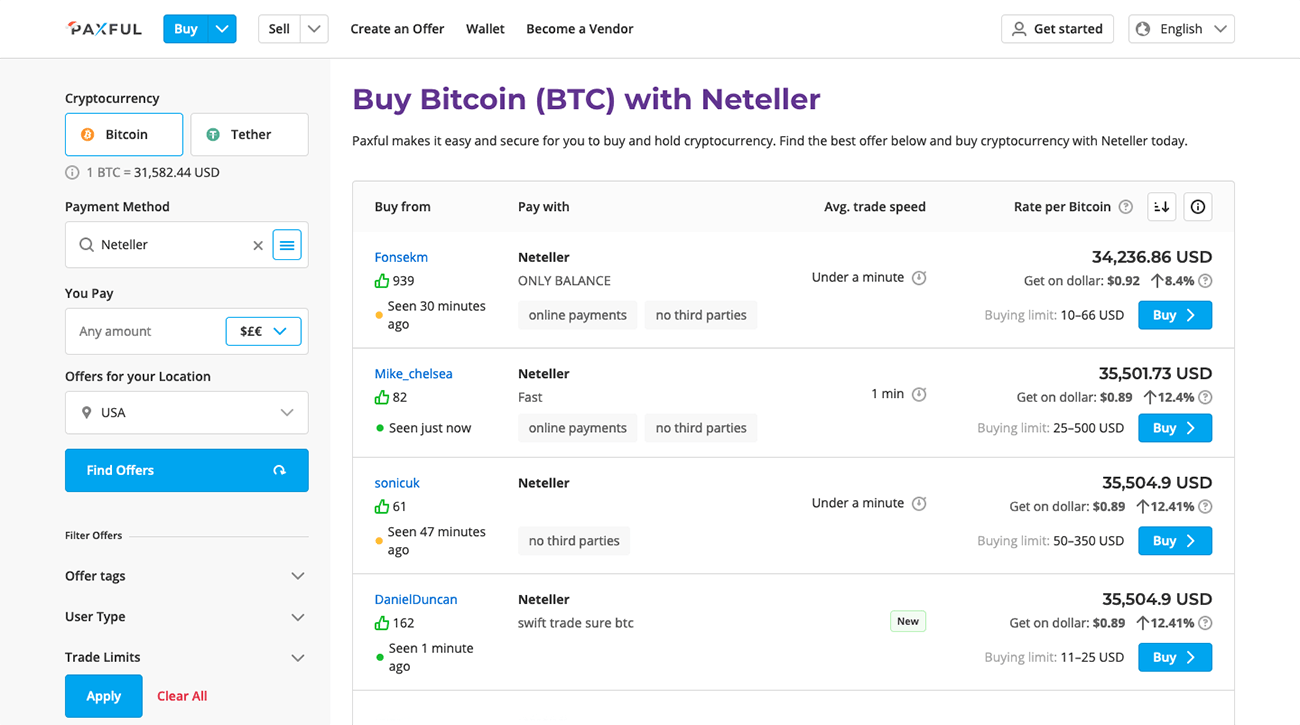The width and height of the screenshot is (1300, 725).
Task: Expand the Trade Limits filter
Action: coord(186,657)
